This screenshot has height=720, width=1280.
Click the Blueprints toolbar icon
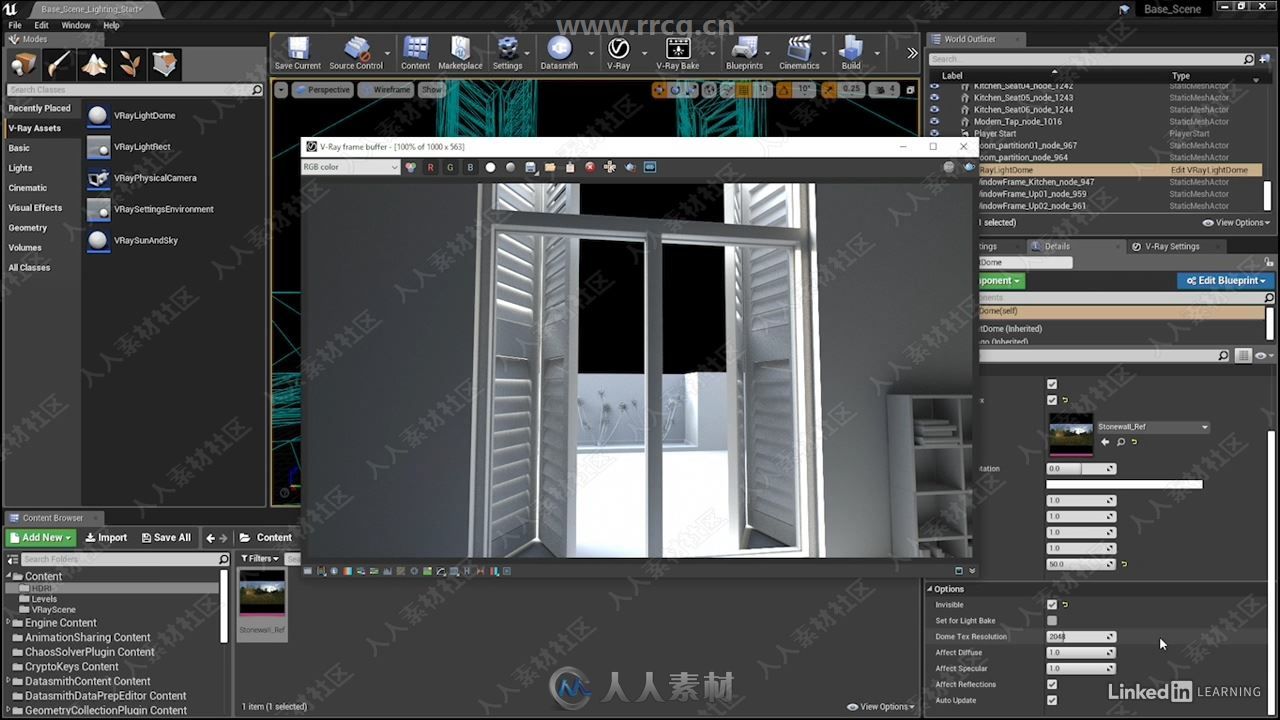point(744,53)
